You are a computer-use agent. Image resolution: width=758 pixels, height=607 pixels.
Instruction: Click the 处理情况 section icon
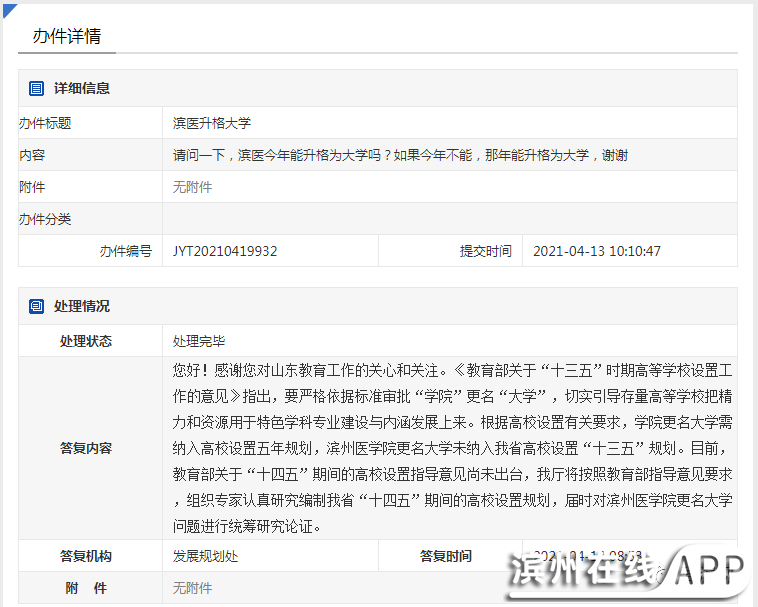coord(37,306)
